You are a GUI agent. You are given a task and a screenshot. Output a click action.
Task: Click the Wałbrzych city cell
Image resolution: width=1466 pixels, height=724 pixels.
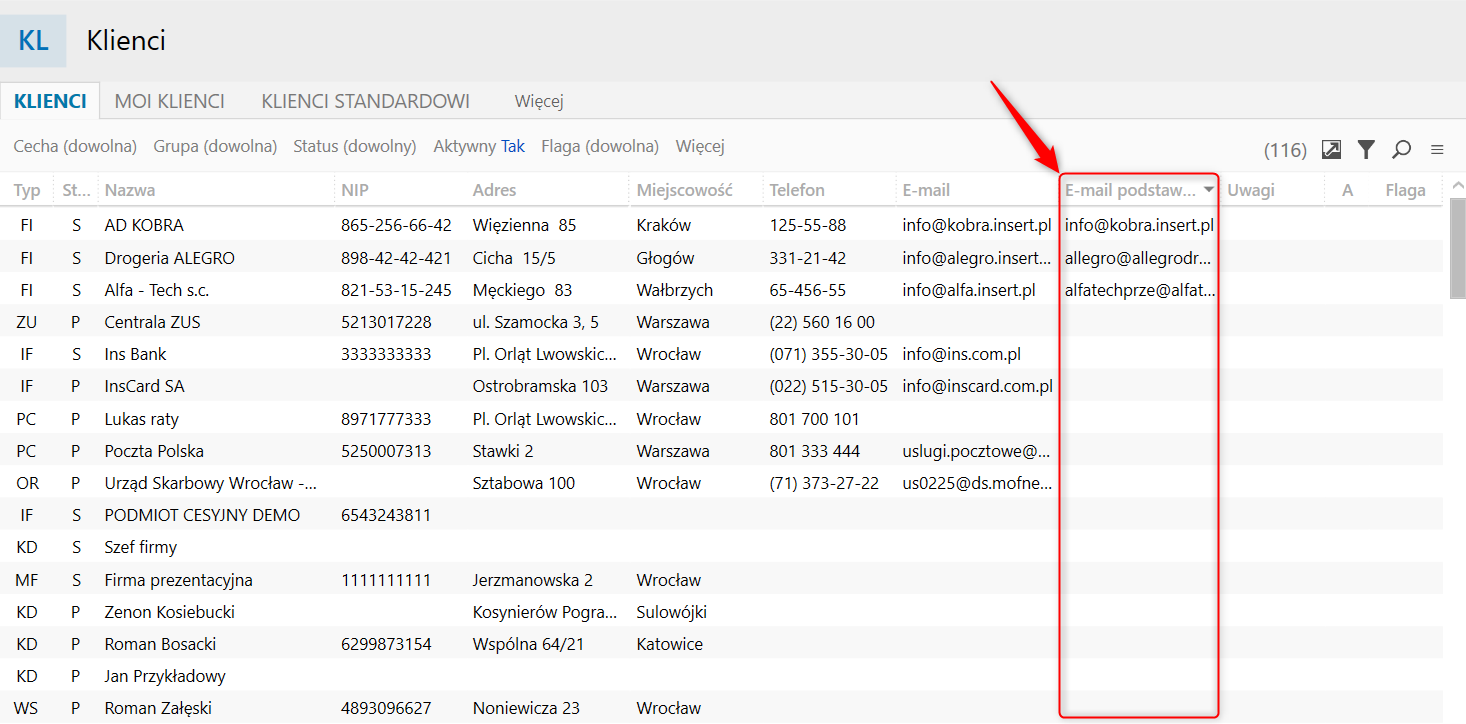675,290
